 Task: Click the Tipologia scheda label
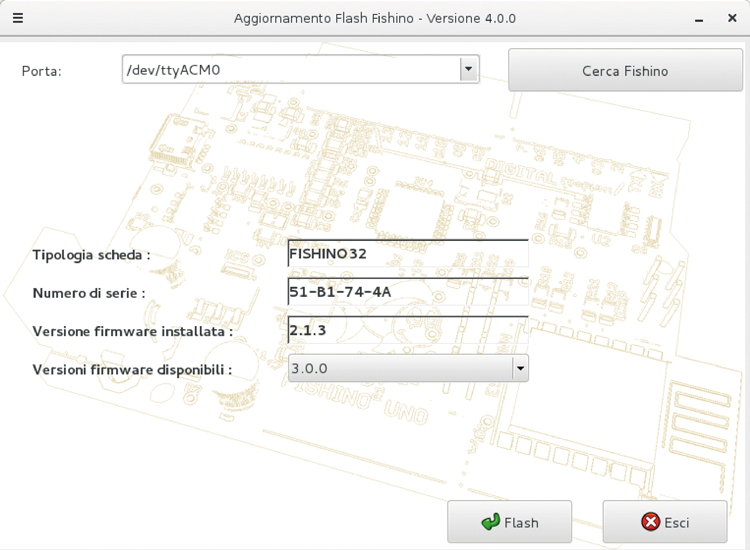click(91, 255)
